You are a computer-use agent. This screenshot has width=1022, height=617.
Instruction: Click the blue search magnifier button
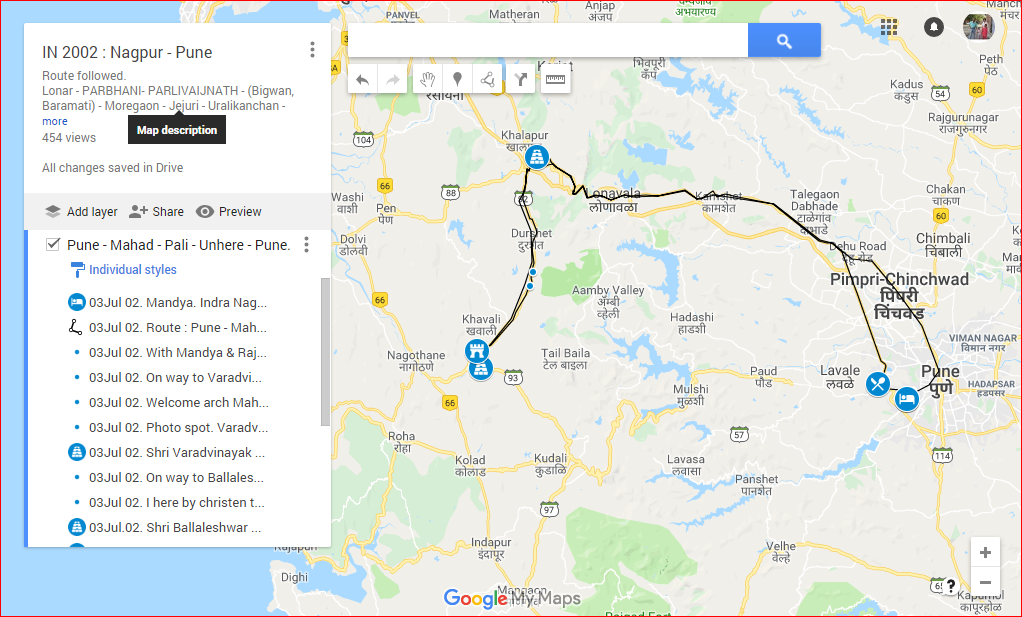pos(784,41)
